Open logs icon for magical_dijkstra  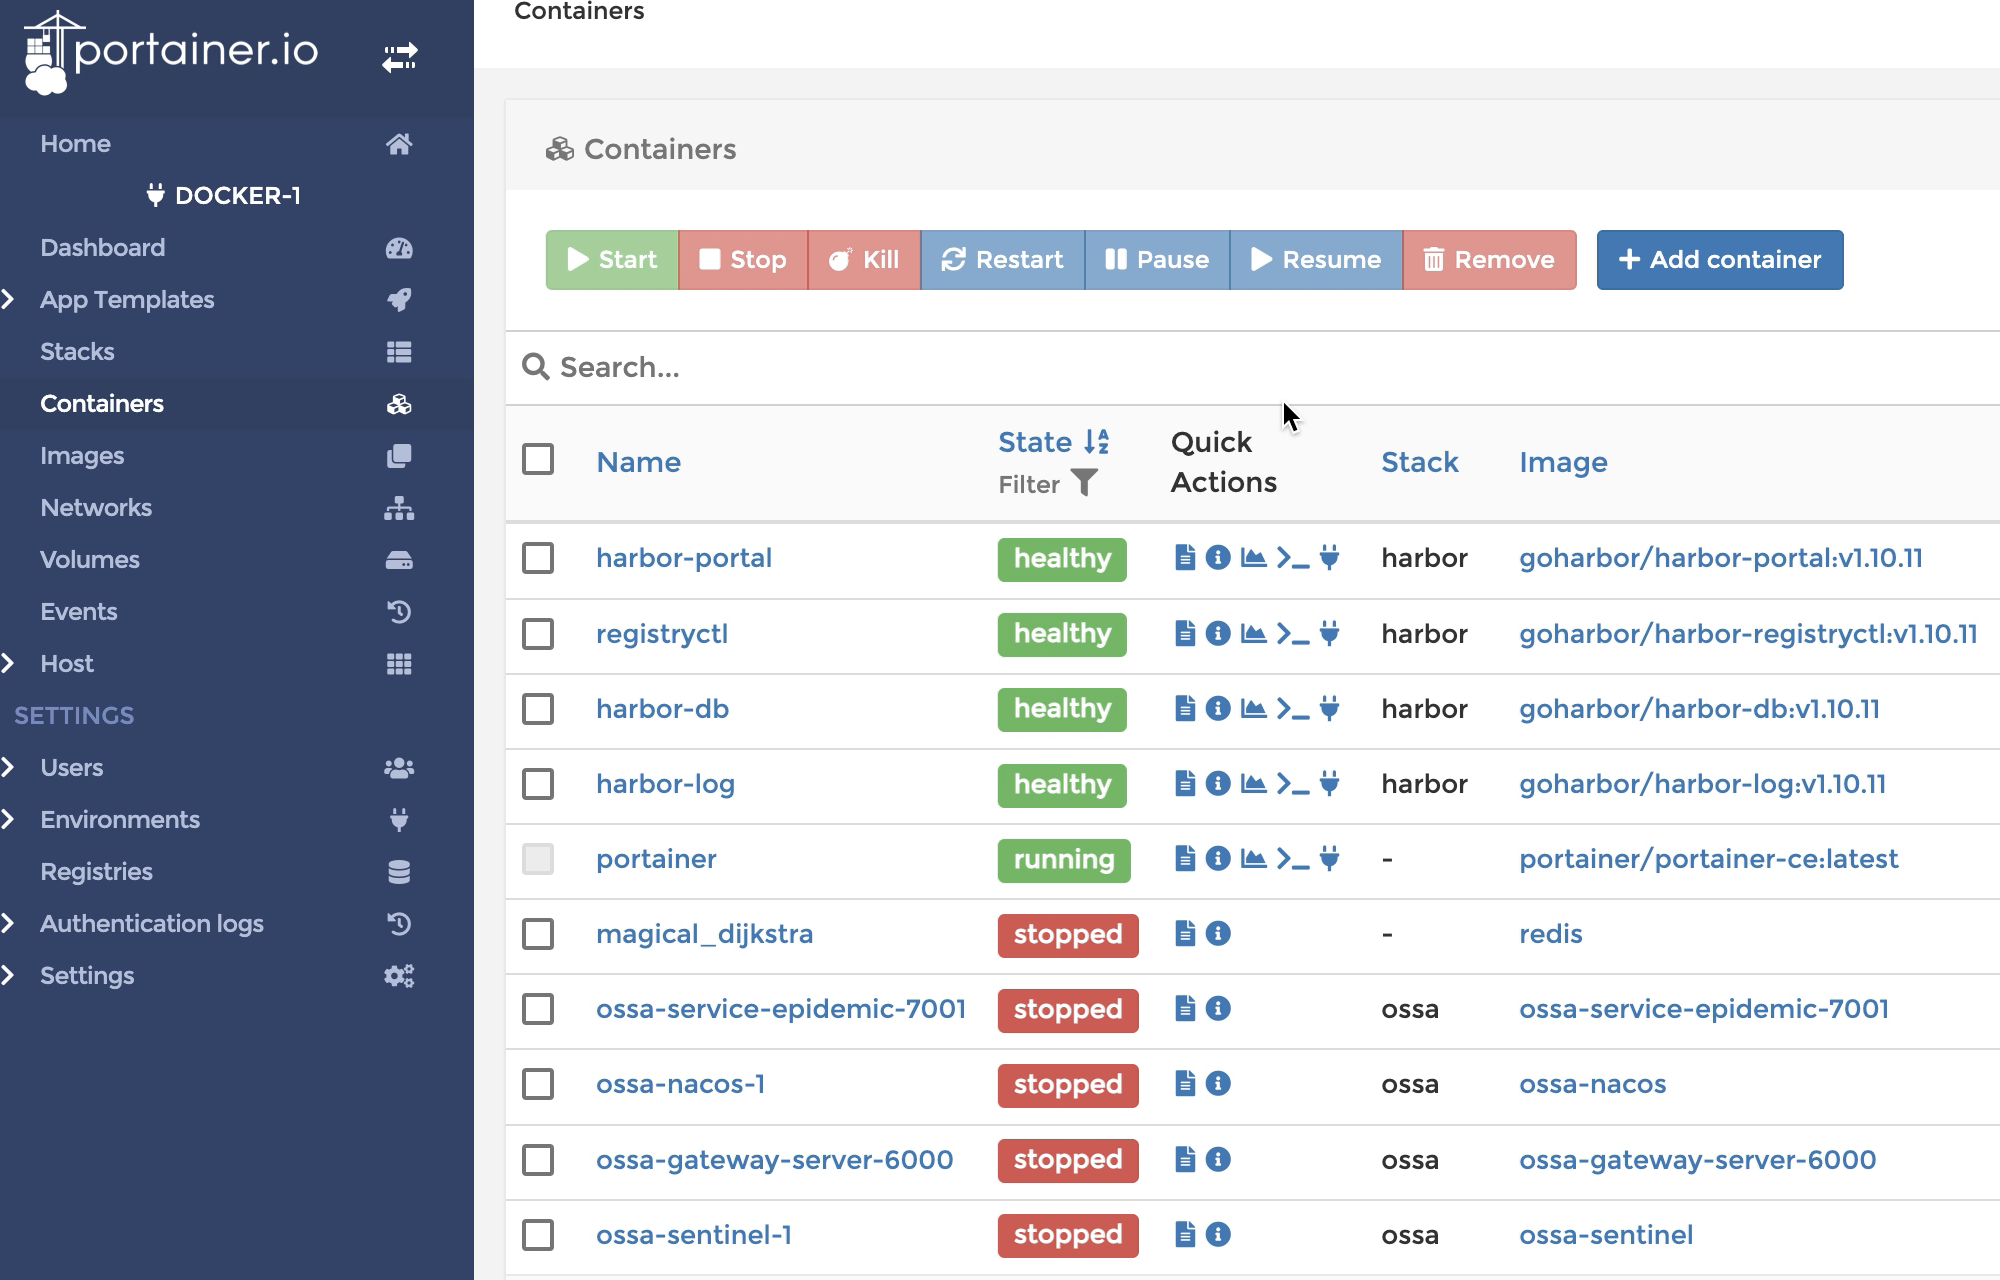[1185, 933]
